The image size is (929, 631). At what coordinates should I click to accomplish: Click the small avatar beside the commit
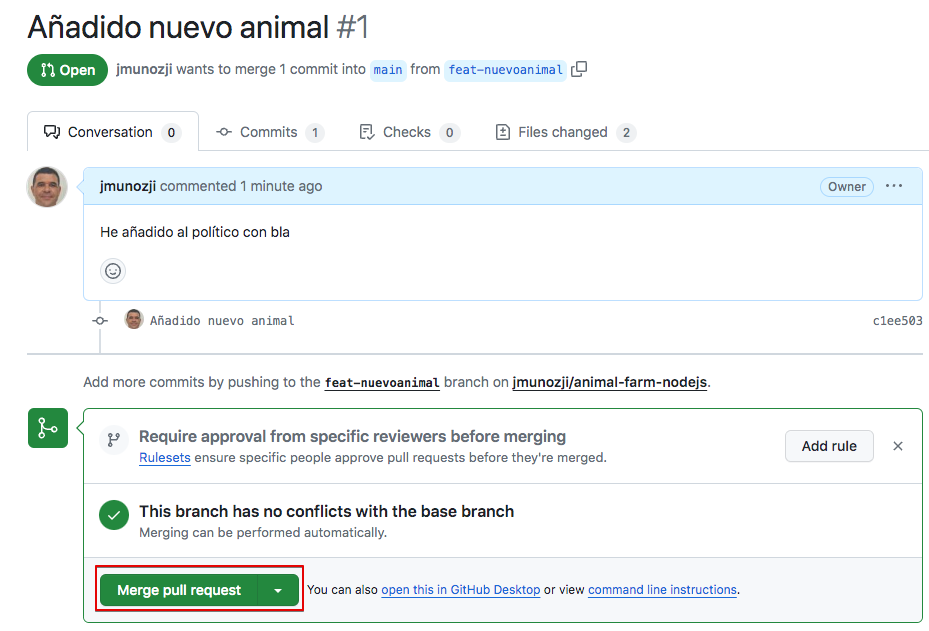(x=134, y=320)
